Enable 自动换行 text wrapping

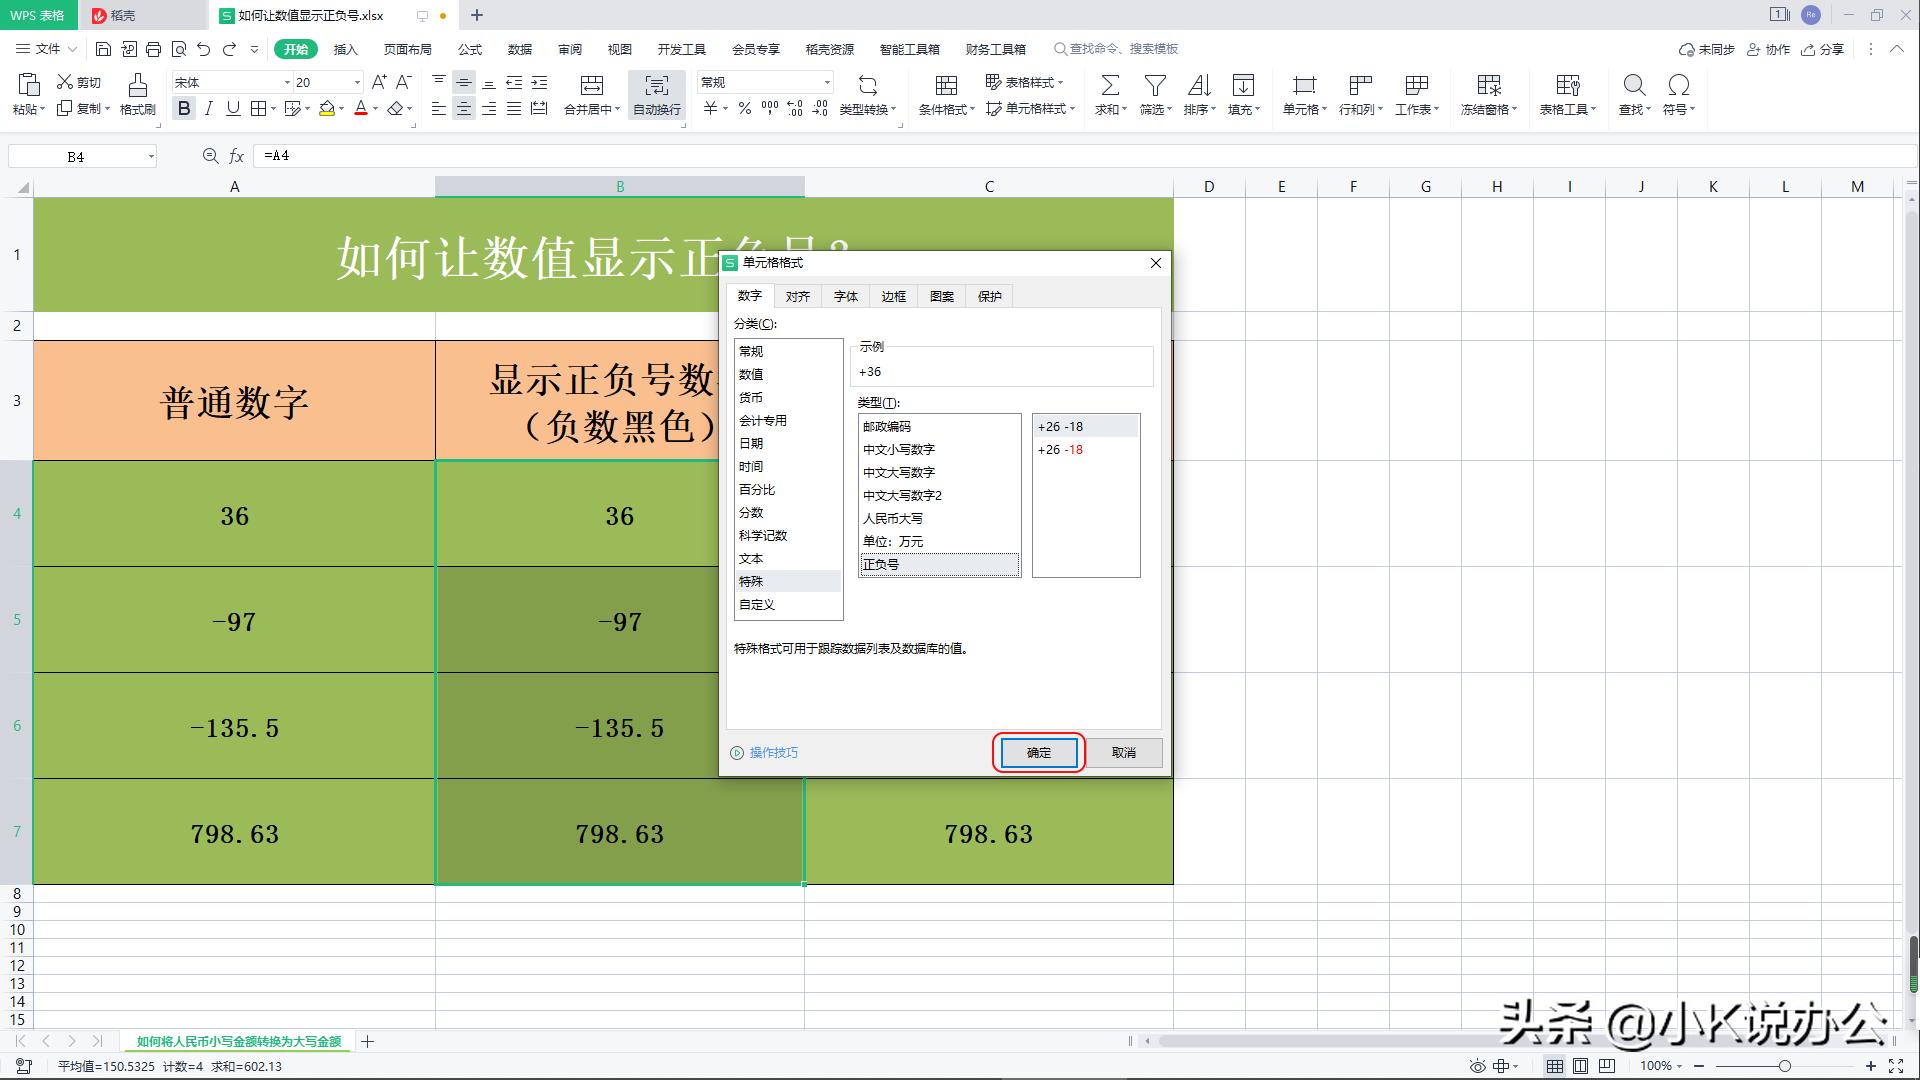(656, 95)
